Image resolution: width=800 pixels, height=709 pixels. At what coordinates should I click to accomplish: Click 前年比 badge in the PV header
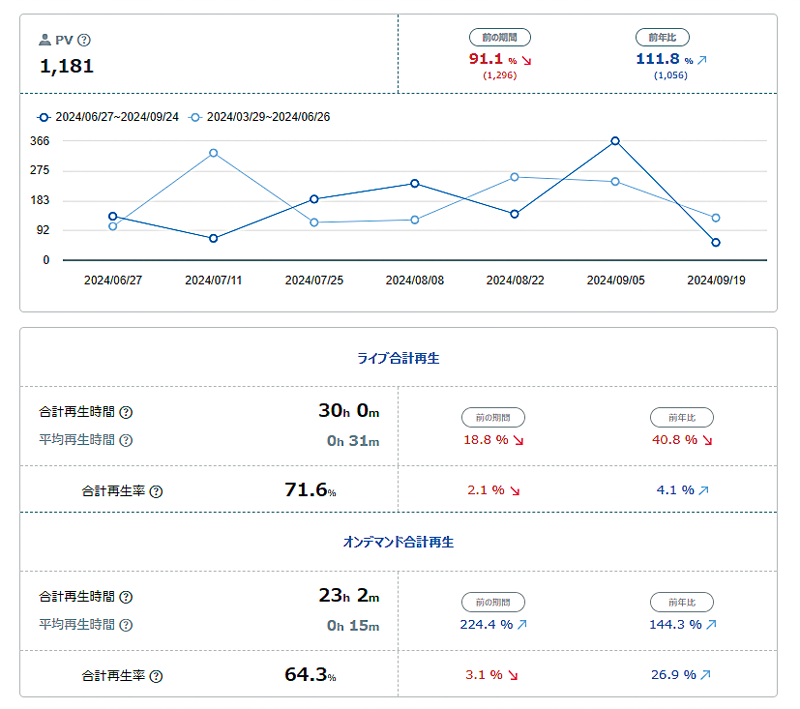pyautogui.click(x=662, y=37)
